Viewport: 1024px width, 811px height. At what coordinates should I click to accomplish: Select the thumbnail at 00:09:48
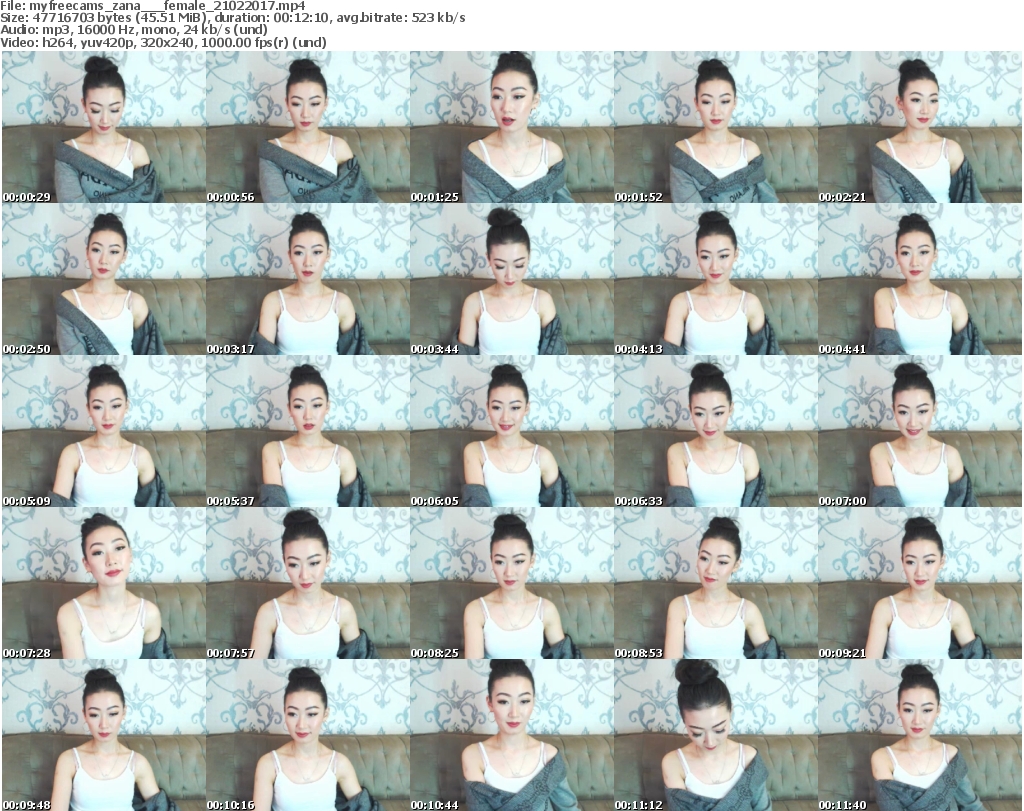click(104, 735)
